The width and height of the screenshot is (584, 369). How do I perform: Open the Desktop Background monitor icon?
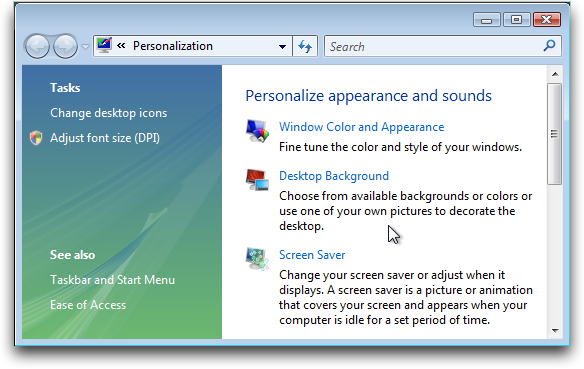[257, 180]
